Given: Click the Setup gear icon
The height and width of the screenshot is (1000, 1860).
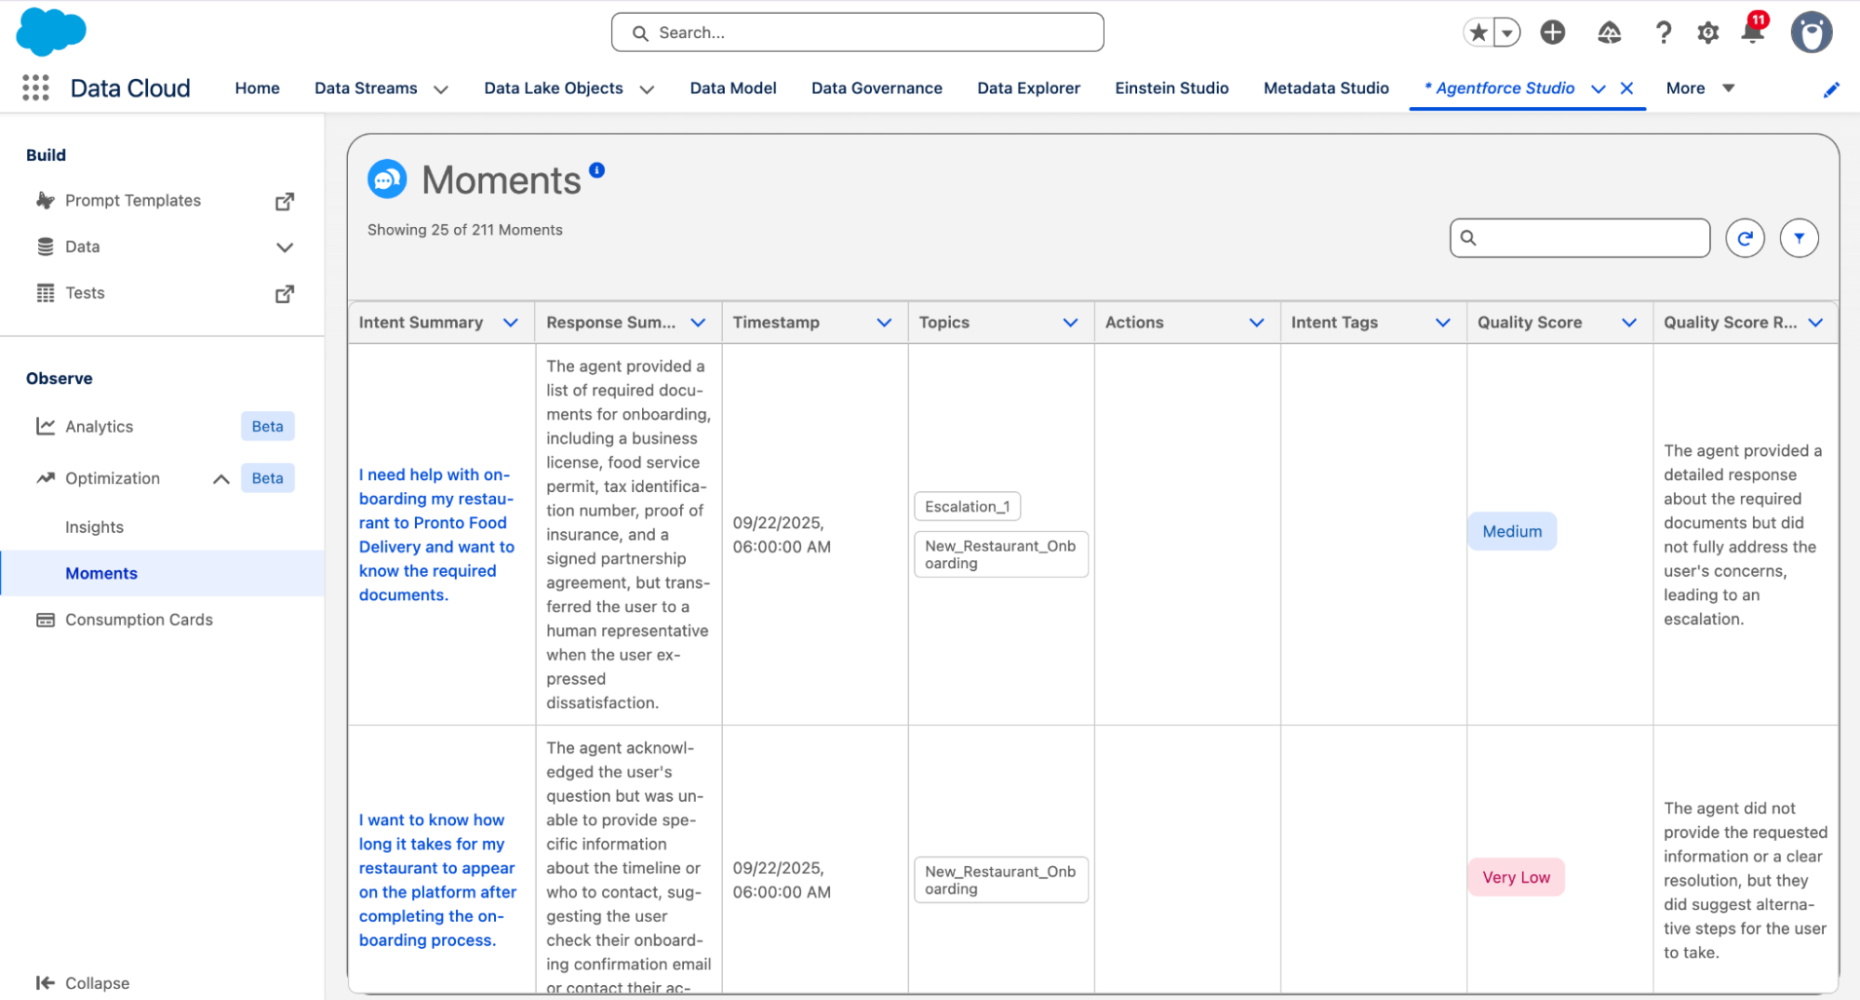Looking at the screenshot, I should [x=1707, y=32].
